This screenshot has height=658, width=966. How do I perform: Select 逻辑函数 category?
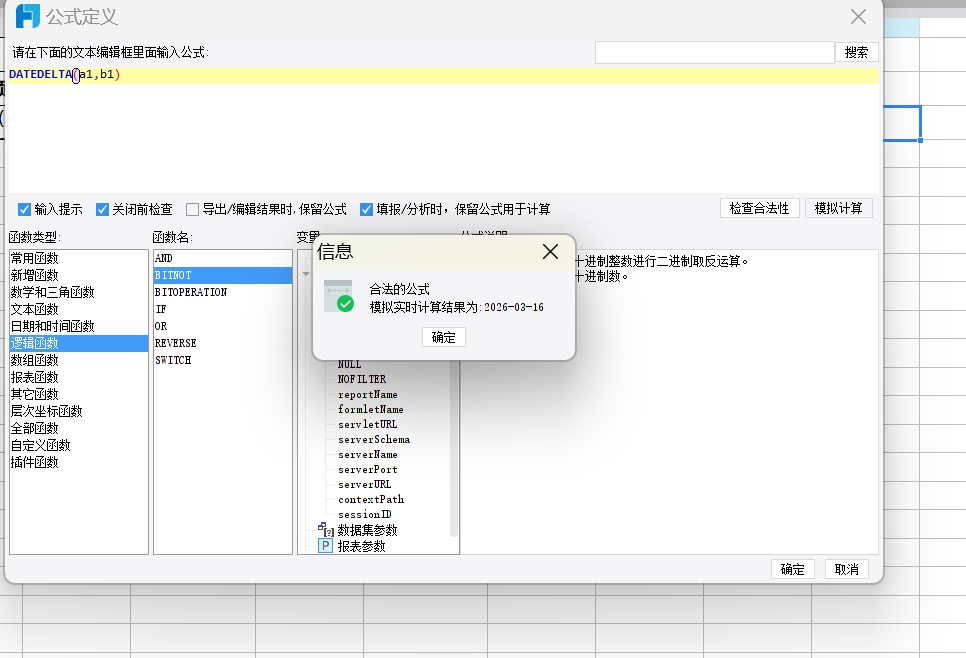point(79,343)
